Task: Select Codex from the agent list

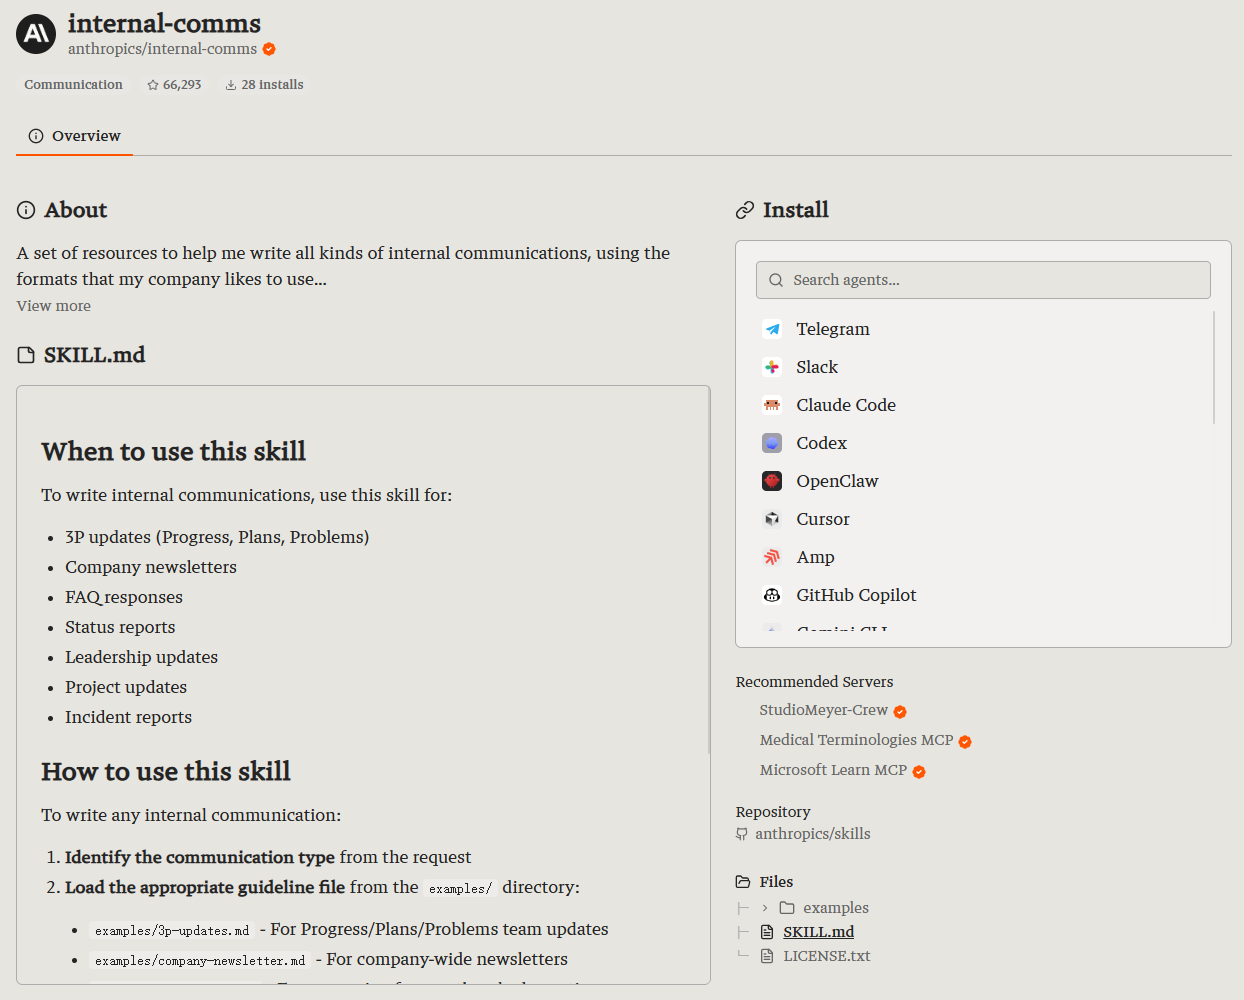Action: pos(983,443)
